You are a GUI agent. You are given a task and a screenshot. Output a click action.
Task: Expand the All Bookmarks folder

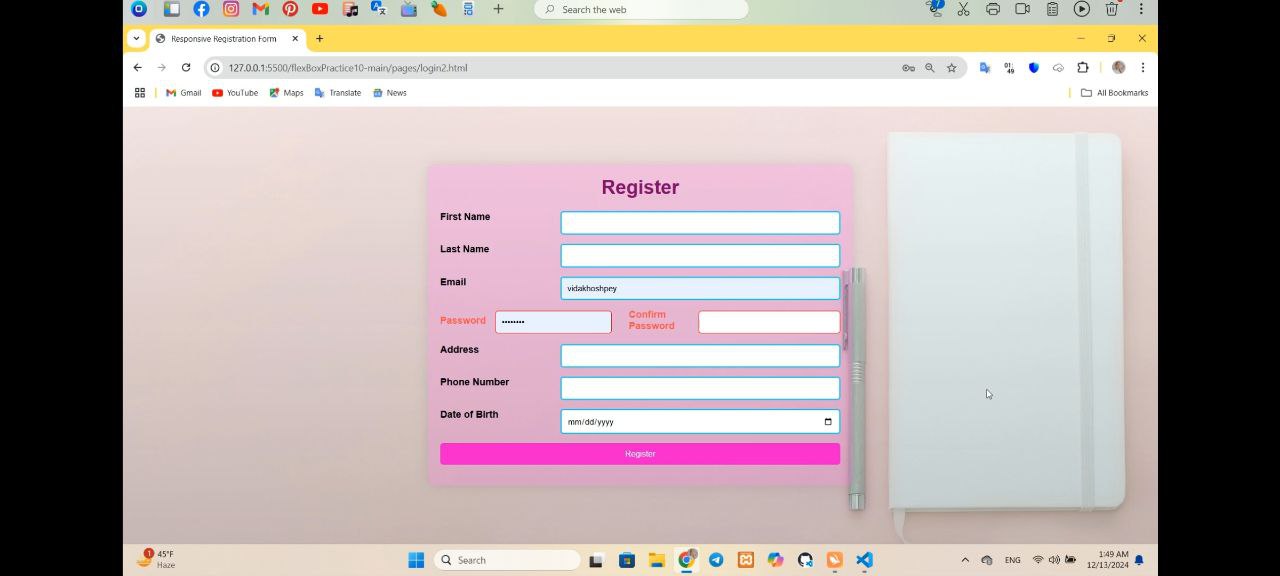[x=1114, y=93]
